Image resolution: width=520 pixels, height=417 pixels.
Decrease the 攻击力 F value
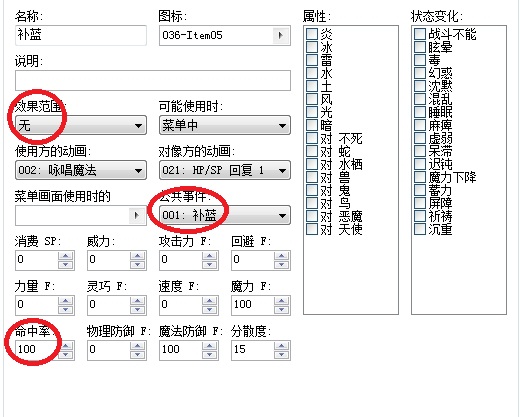[x=210, y=265]
